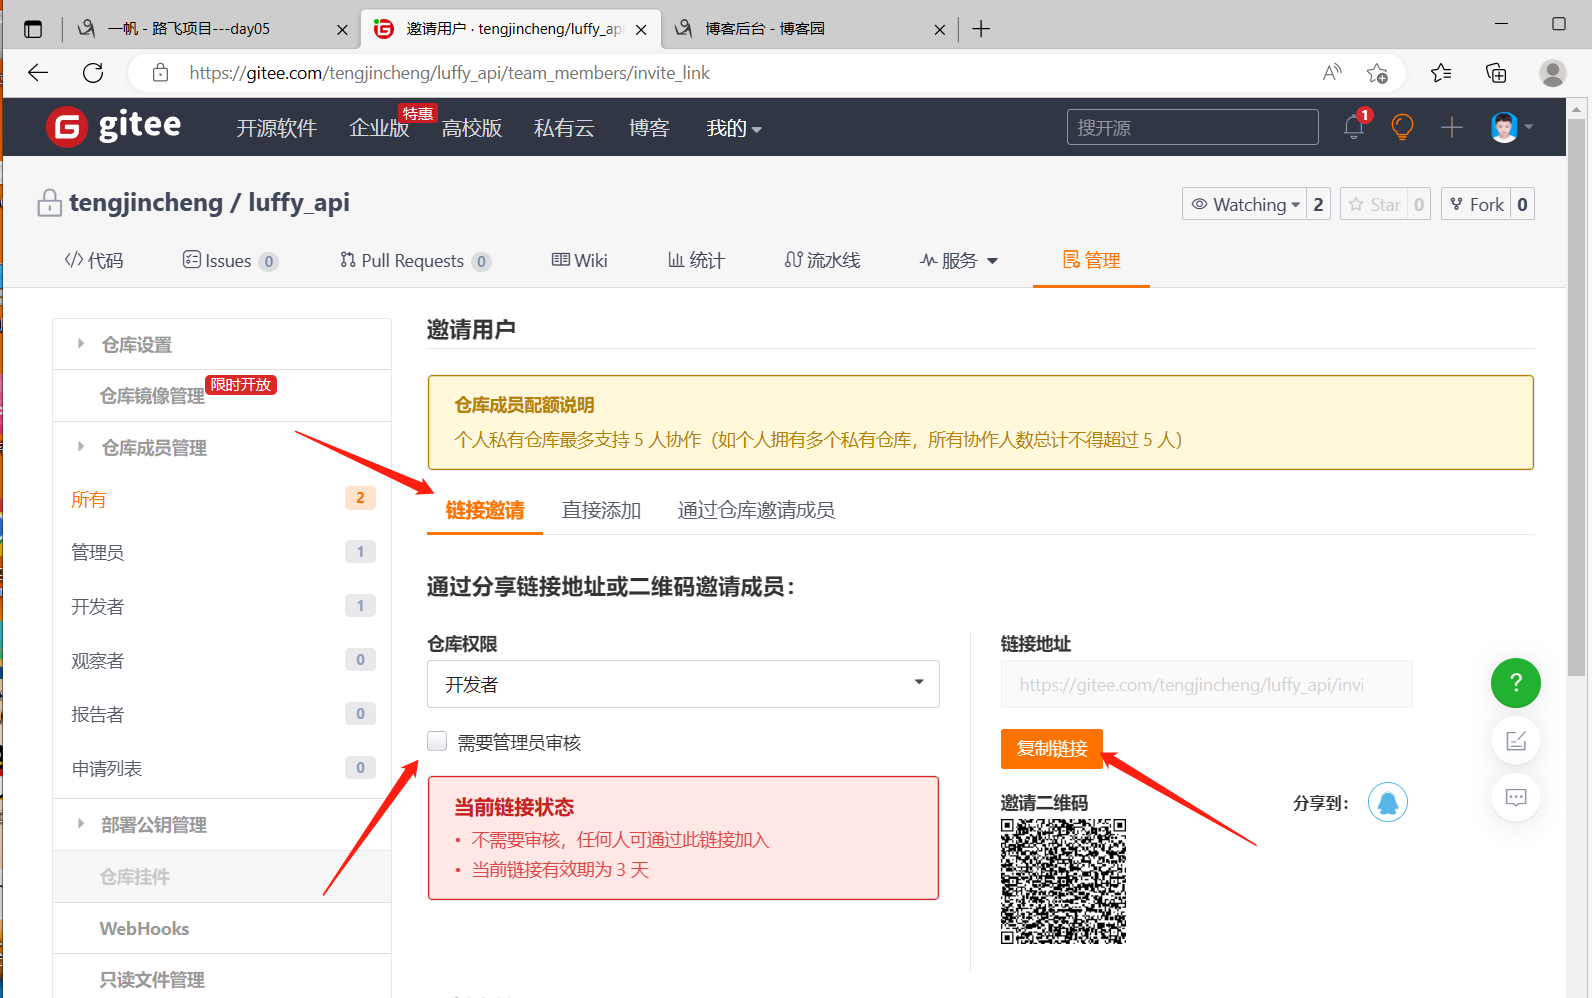Click the browser back arrow
This screenshot has width=1592, height=998.
click(38, 72)
